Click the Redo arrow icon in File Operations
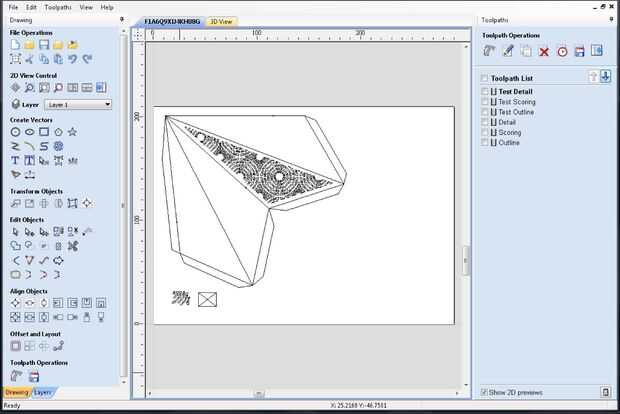Screen dimensions: 620x414 point(87,59)
